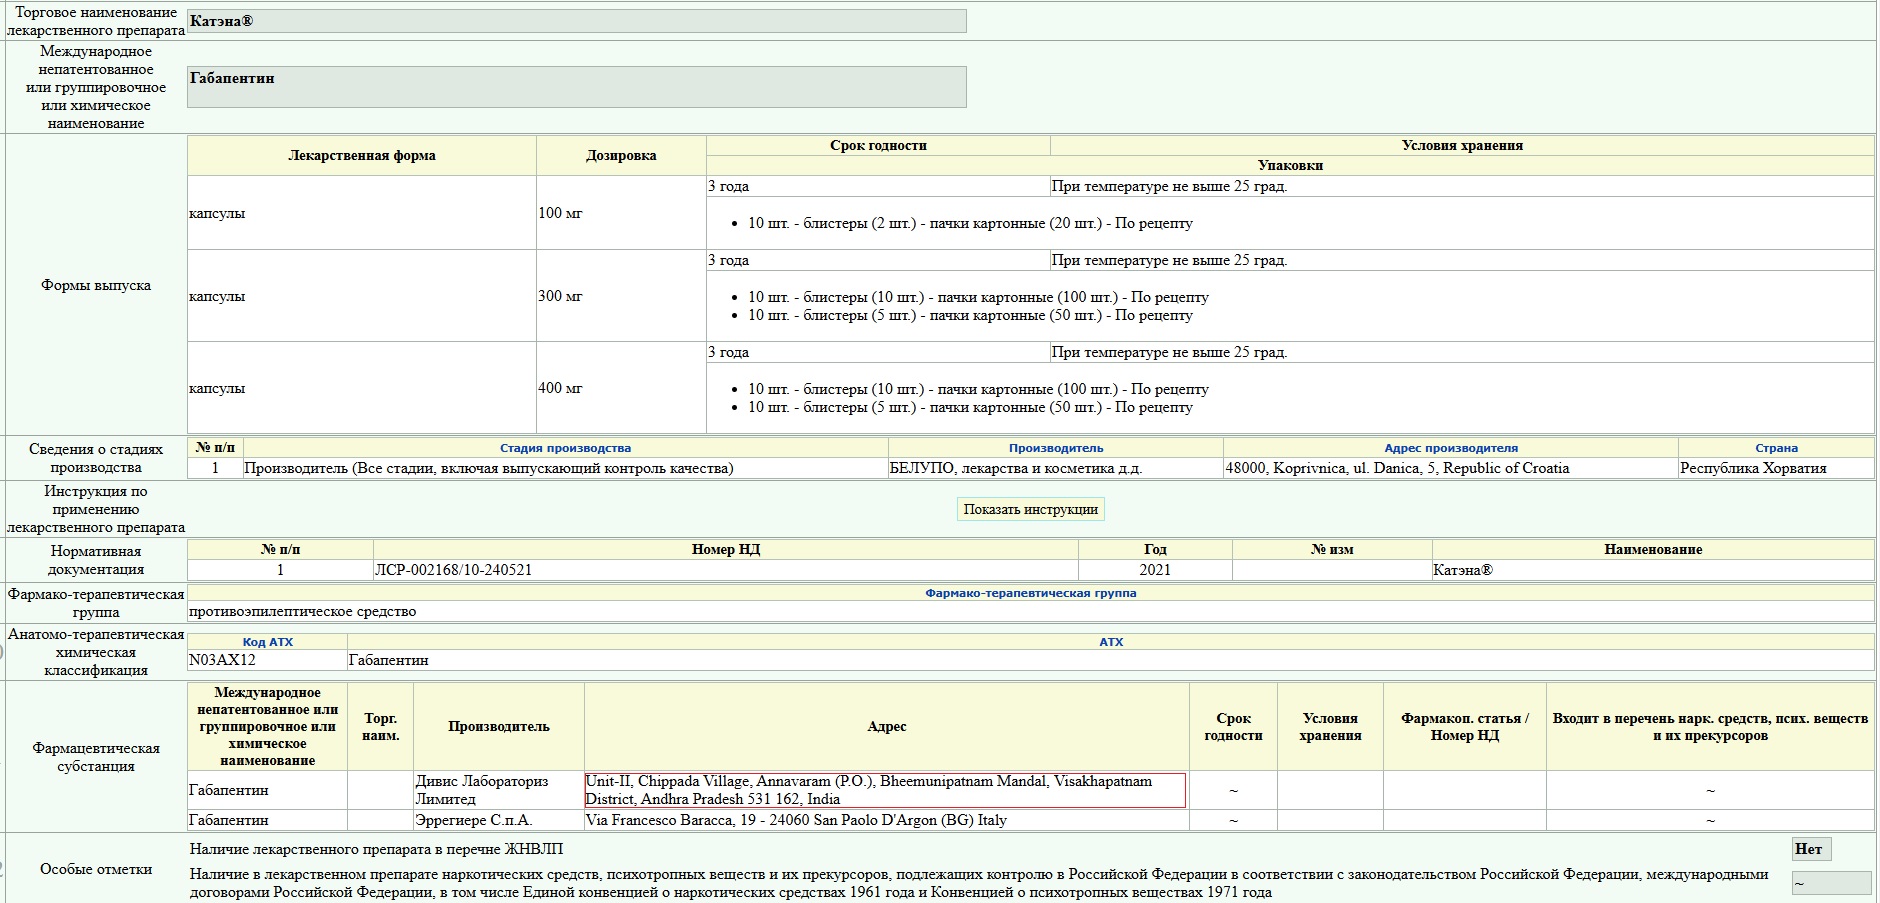This screenshot has width=1880, height=903.
Task: Click 'Код АТХ' column header
Action: coord(267,642)
